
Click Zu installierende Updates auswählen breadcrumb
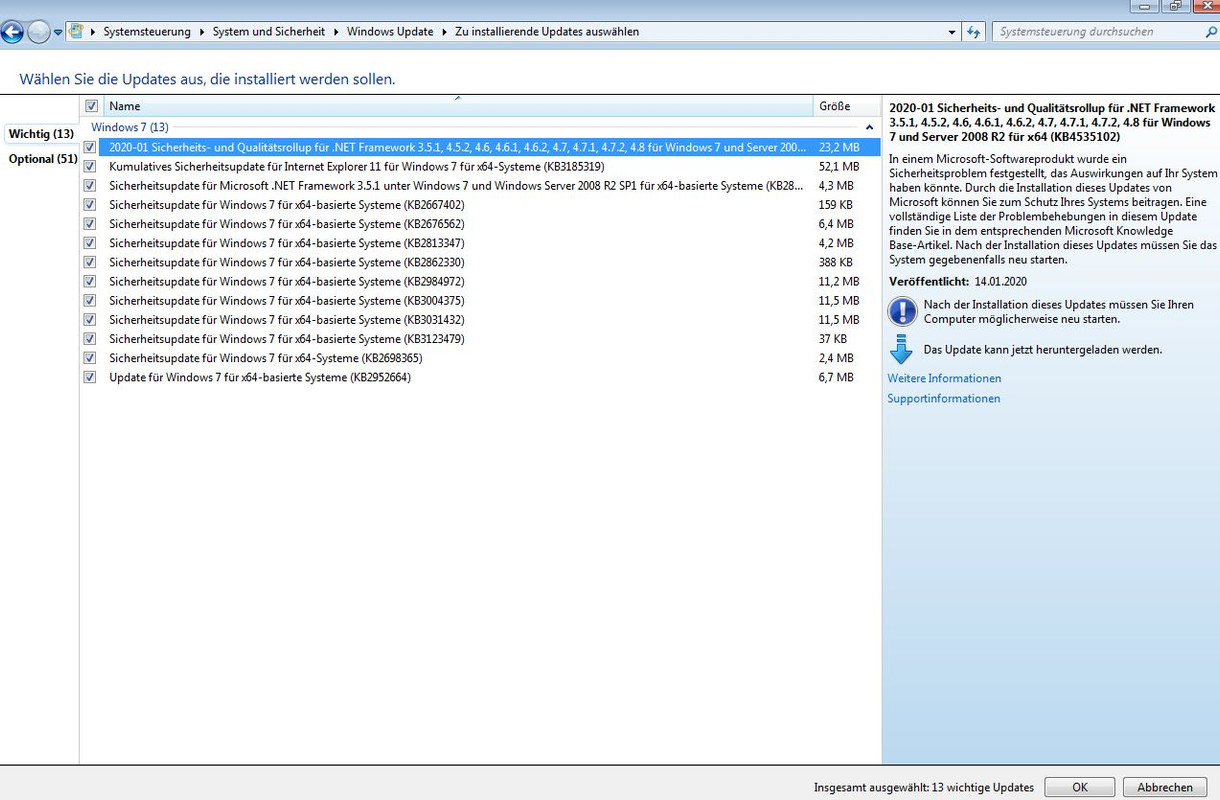coord(547,32)
